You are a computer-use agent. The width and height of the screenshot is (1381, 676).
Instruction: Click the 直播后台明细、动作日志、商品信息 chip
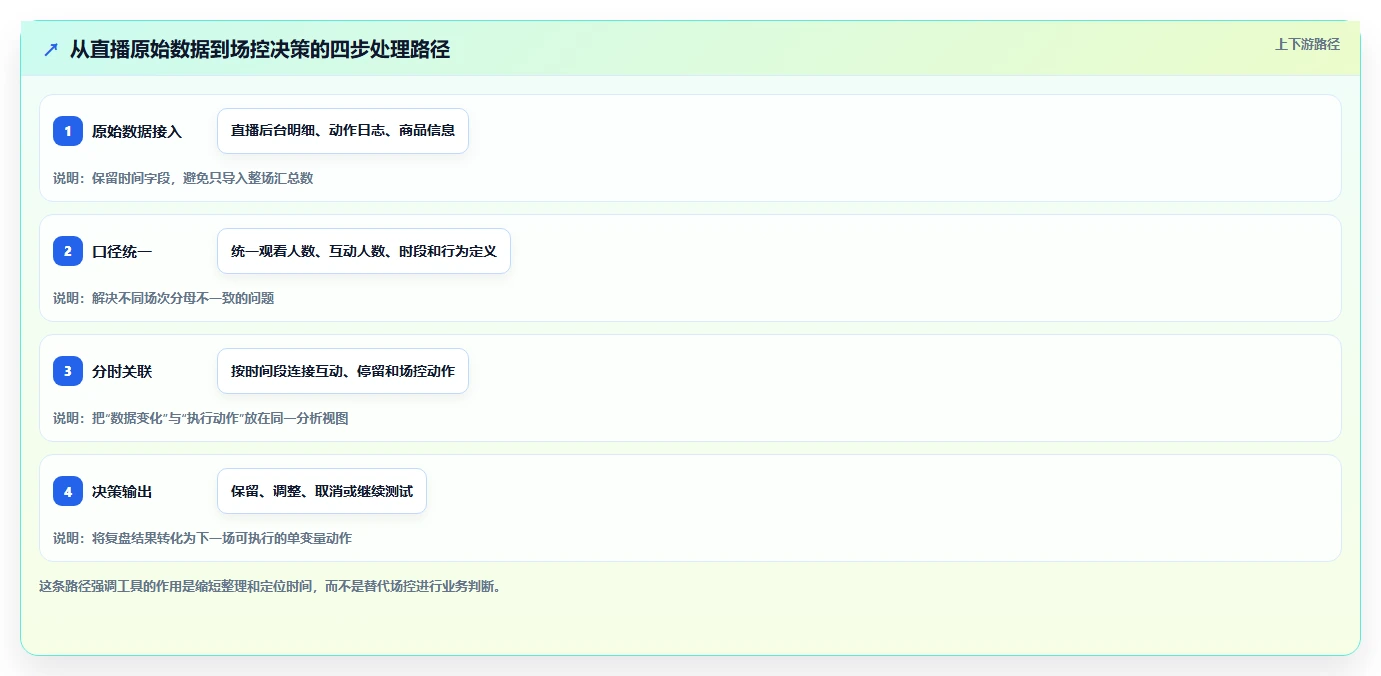pos(343,131)
